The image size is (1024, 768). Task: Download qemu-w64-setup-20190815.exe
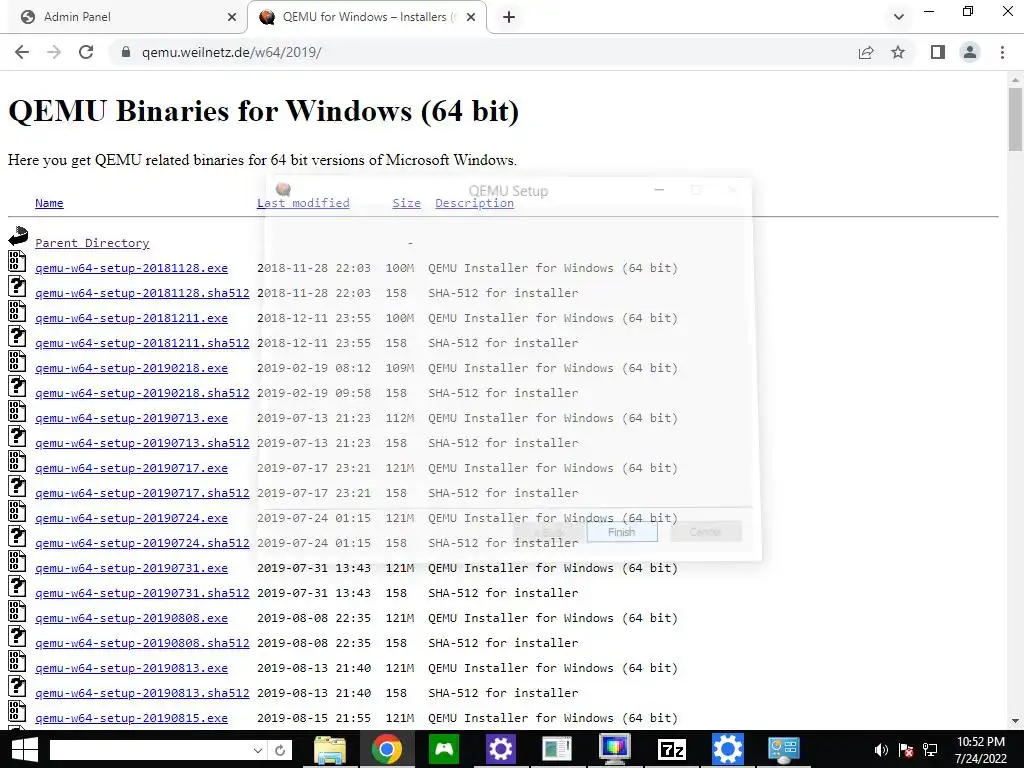pyautogui.click(x=131, y=718)
